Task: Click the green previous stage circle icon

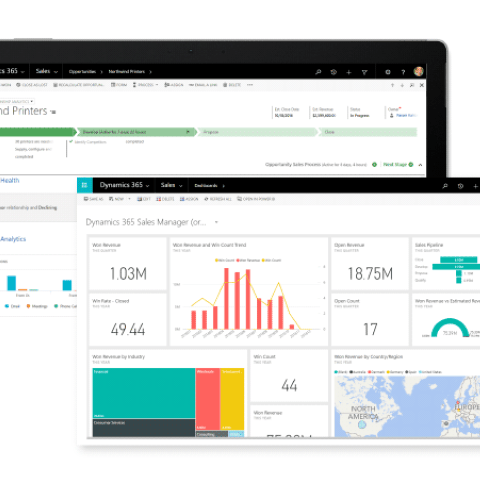Action: coord(374,165)
